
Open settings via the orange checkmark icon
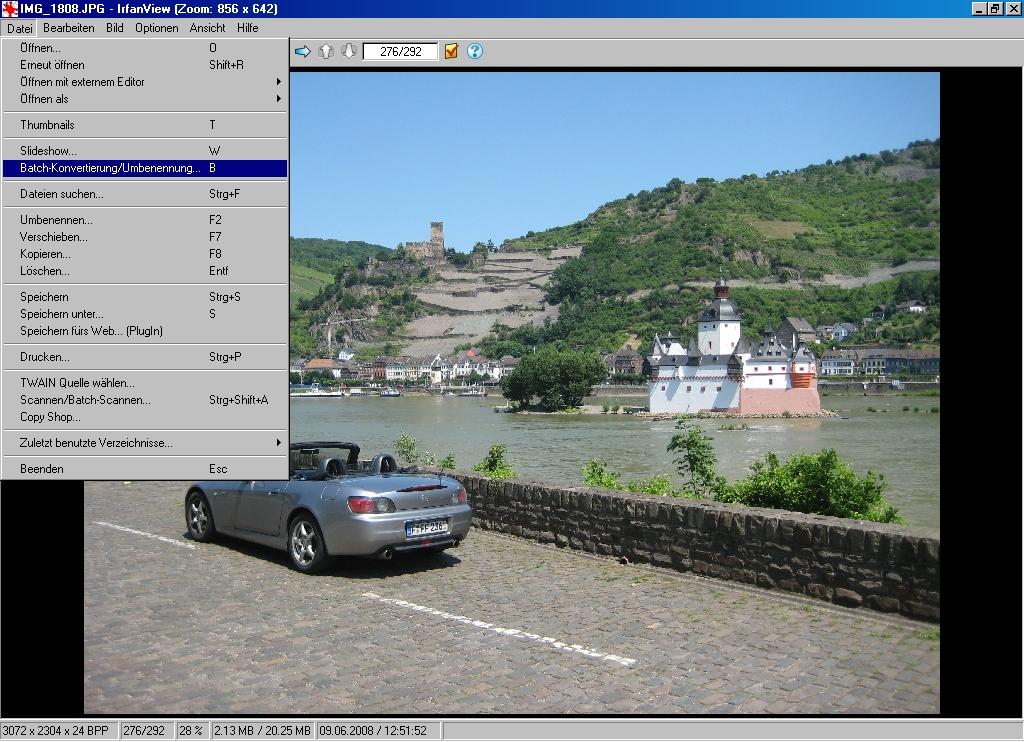(451, 51)
